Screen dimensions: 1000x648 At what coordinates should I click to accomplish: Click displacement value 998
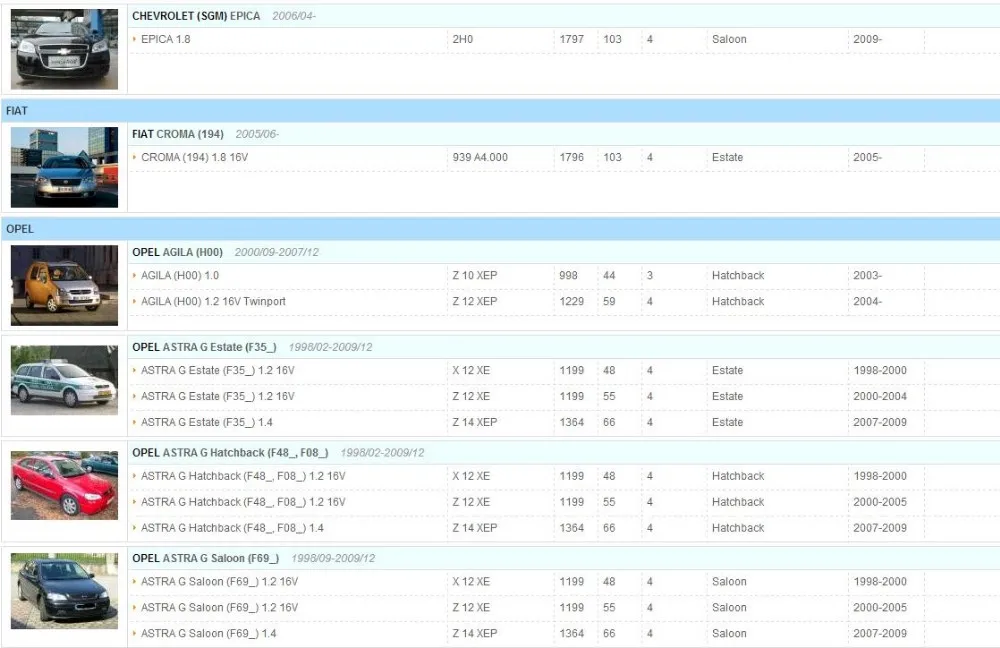(568, 276)
